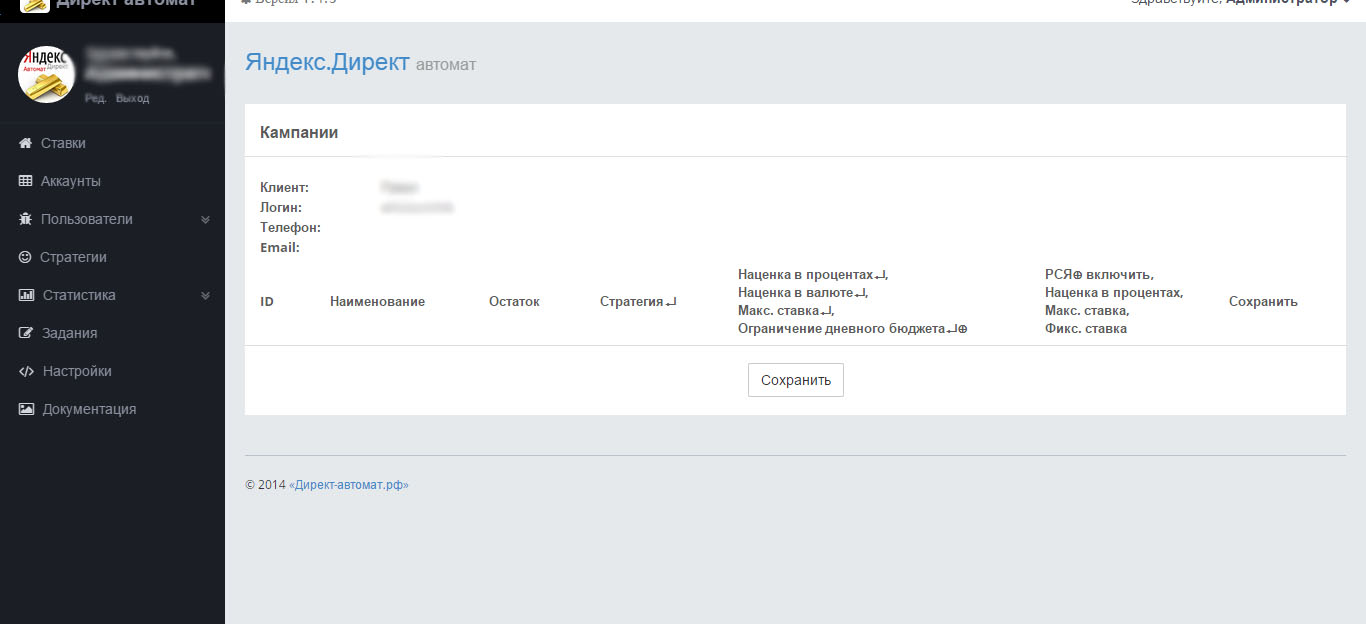Screen dimensions: 1366x624
Task: Click the Логин: label
Action: [281, 207]
